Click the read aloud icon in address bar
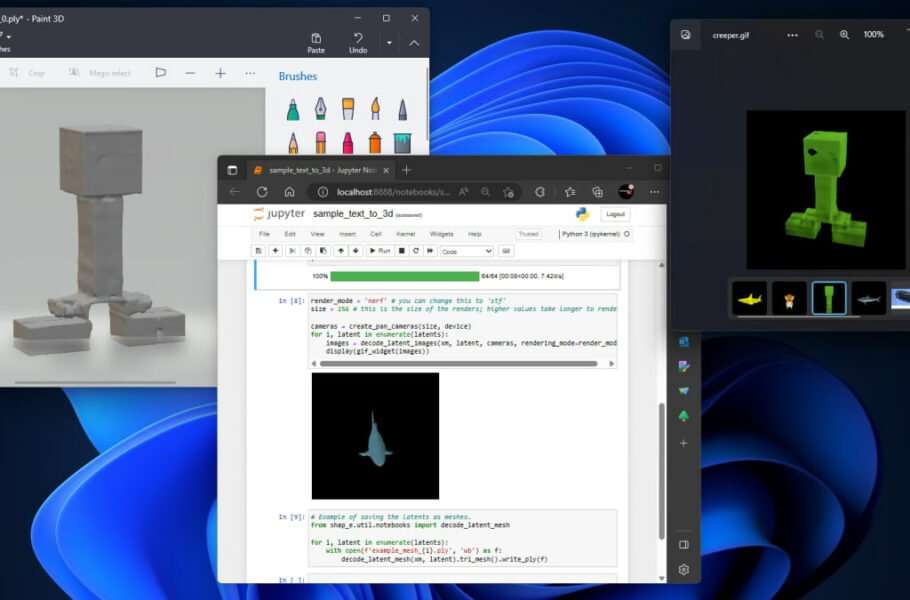This screenshot has width=910, height=600. tap(464, 192)
